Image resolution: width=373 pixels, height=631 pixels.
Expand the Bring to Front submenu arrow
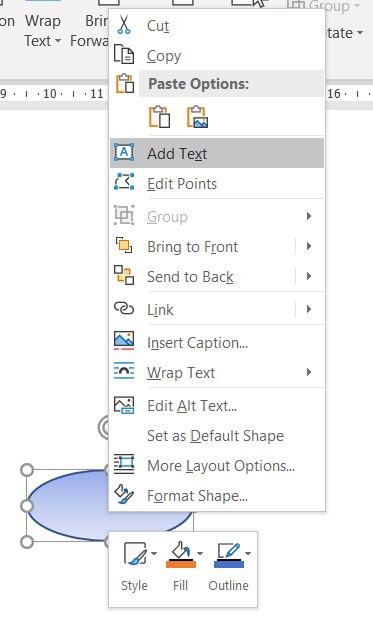click(309, 246)
